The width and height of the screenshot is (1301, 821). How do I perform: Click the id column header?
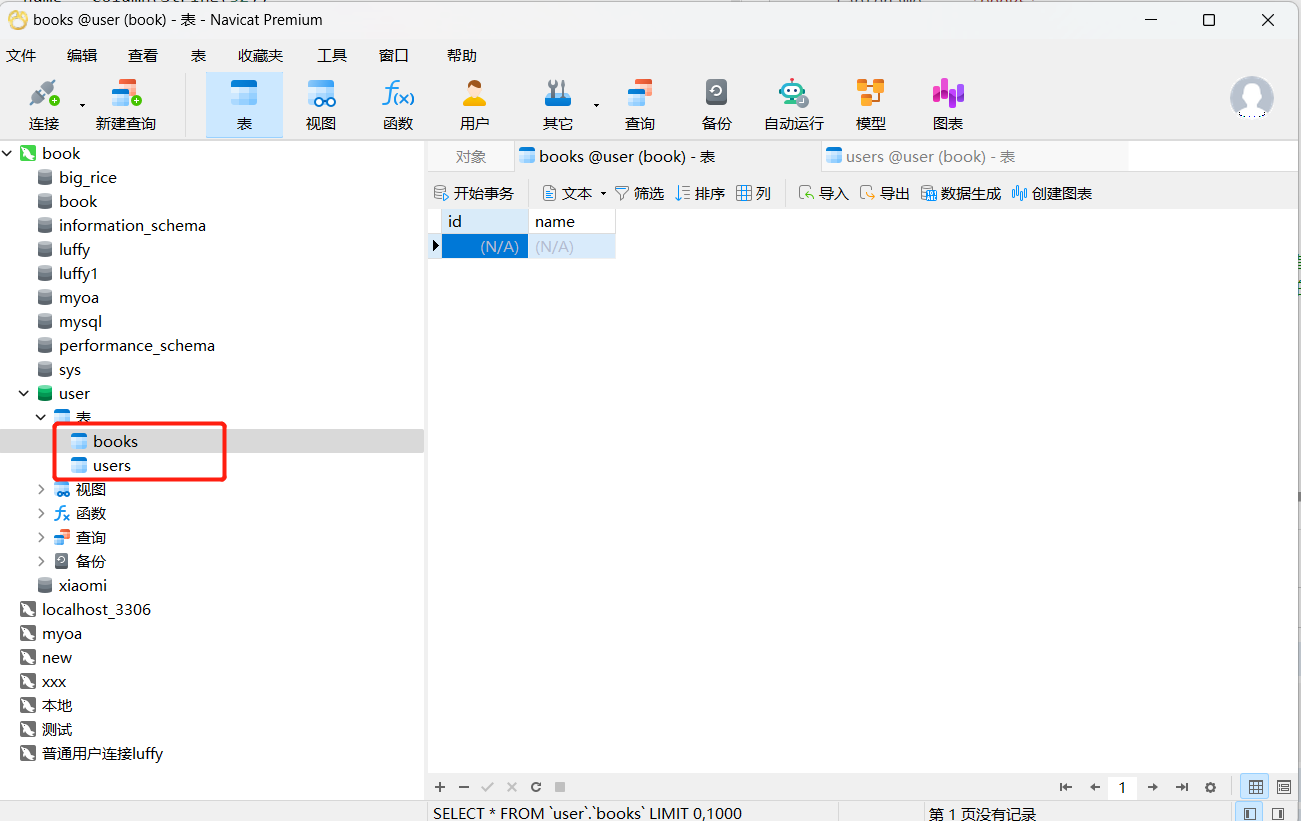click(485, 221)
